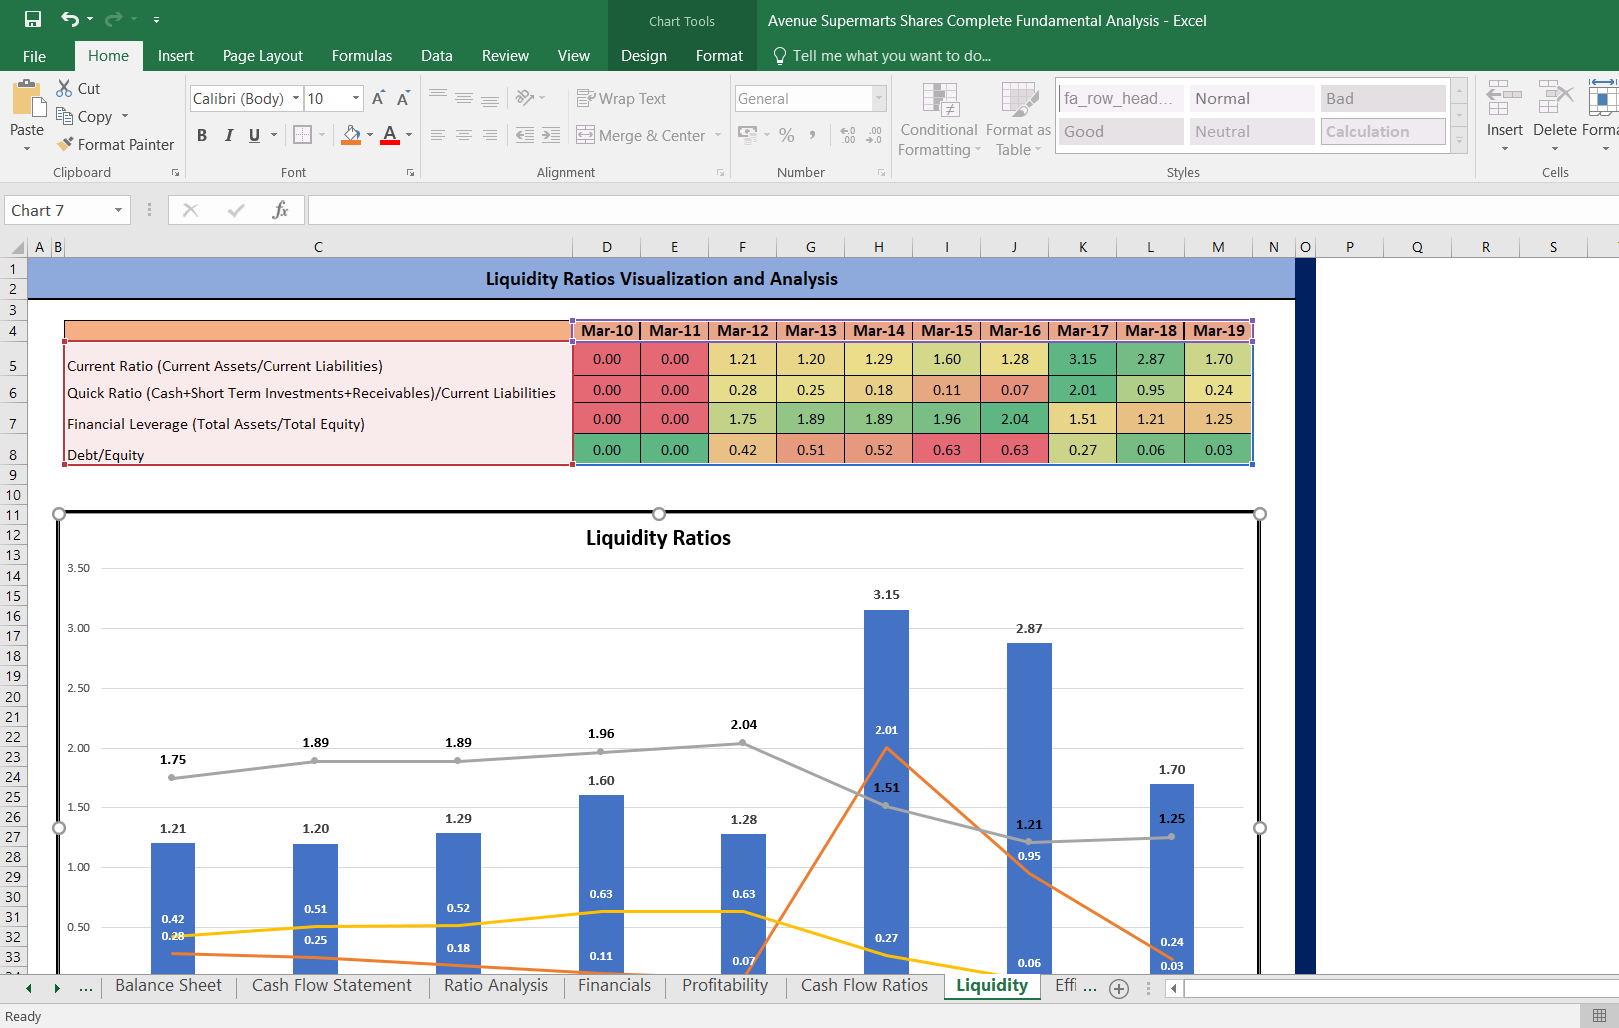This screenshot has height=1028, width=1619.
Task: Click the Fill Color paint bucket
Action: point(351,134)
